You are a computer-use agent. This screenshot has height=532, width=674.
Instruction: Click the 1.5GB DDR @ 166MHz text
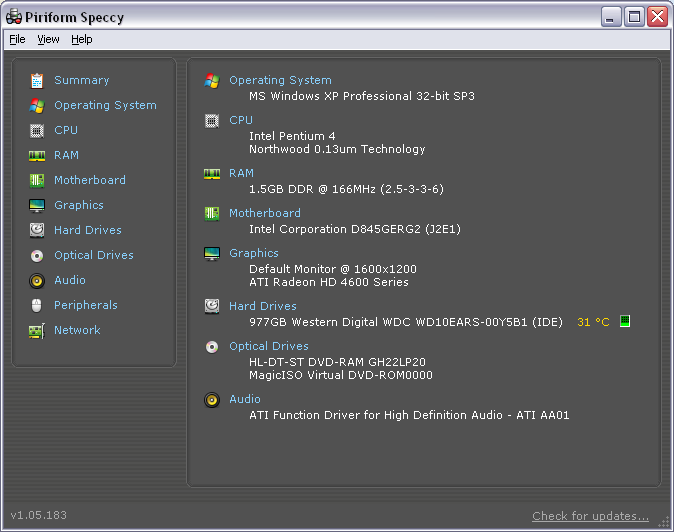[x=346, y=189]
